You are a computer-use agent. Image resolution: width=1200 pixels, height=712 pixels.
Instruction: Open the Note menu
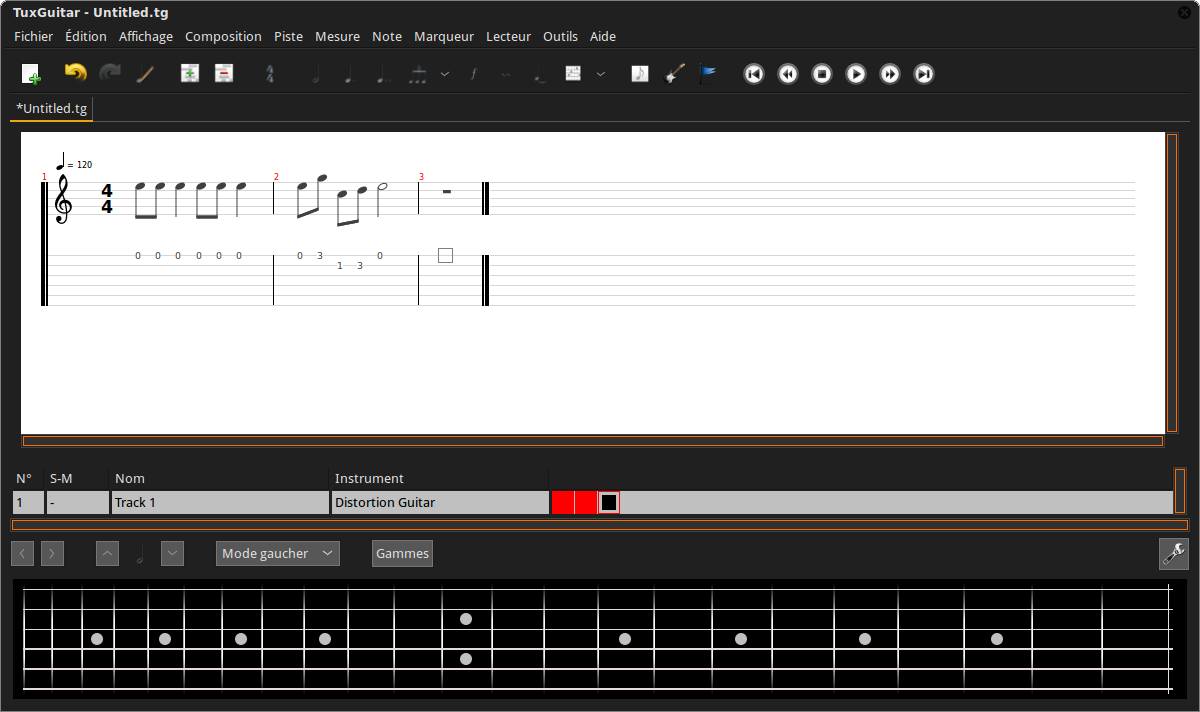pos(387,36)
